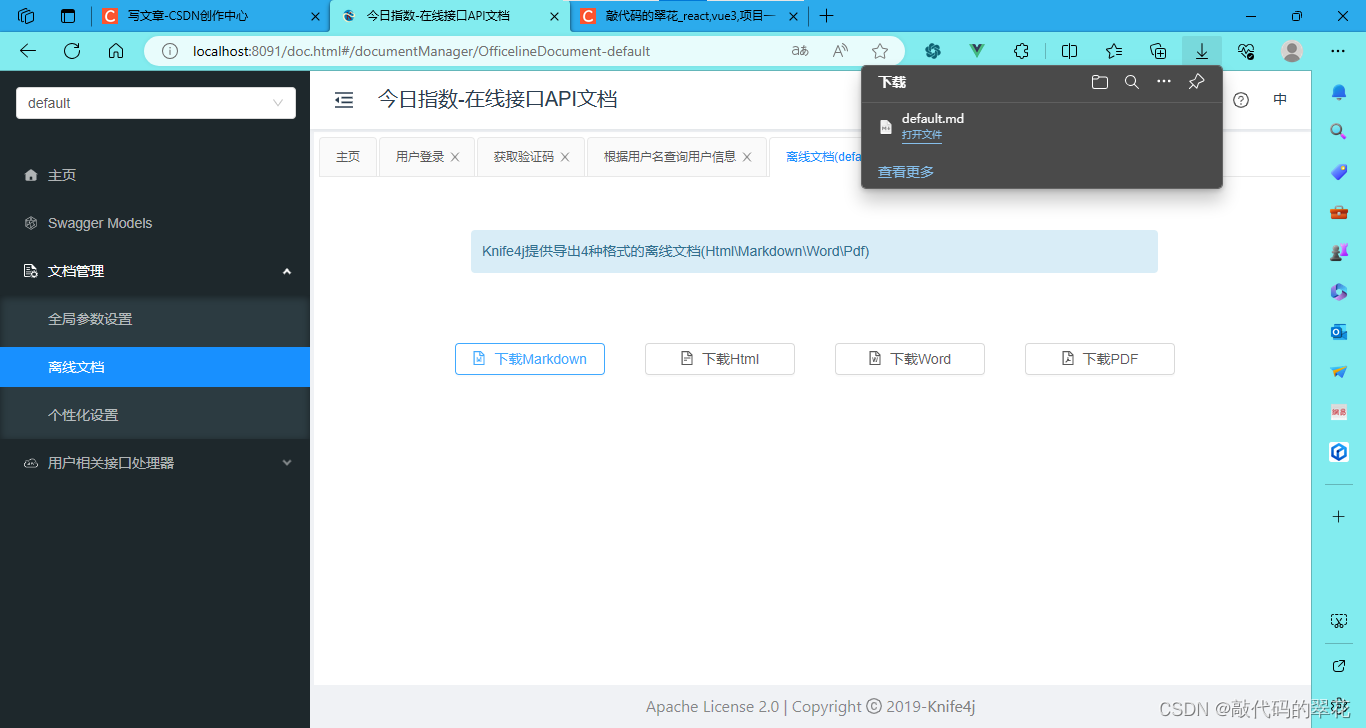View site information icon in address bar
Screen dimensions: 1366x728
tap(170, 51)
